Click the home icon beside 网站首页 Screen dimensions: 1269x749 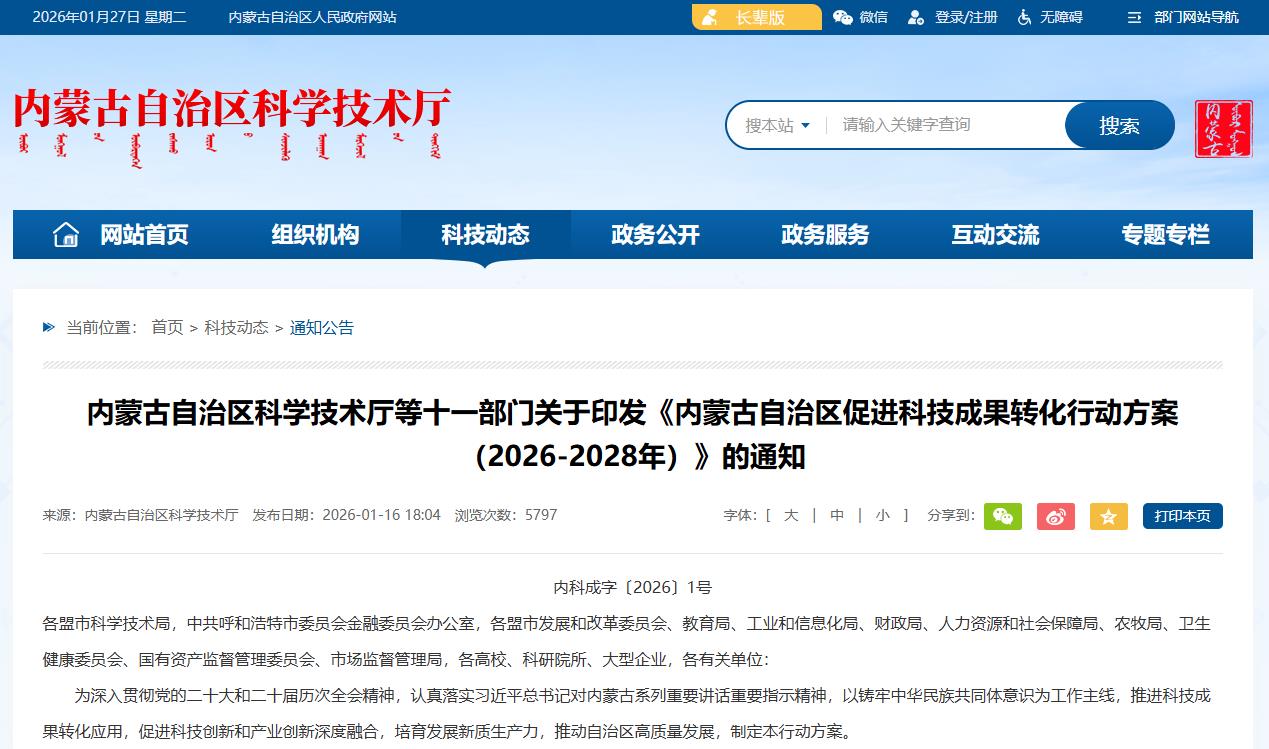pyautogui.click(x=66, y=235)
